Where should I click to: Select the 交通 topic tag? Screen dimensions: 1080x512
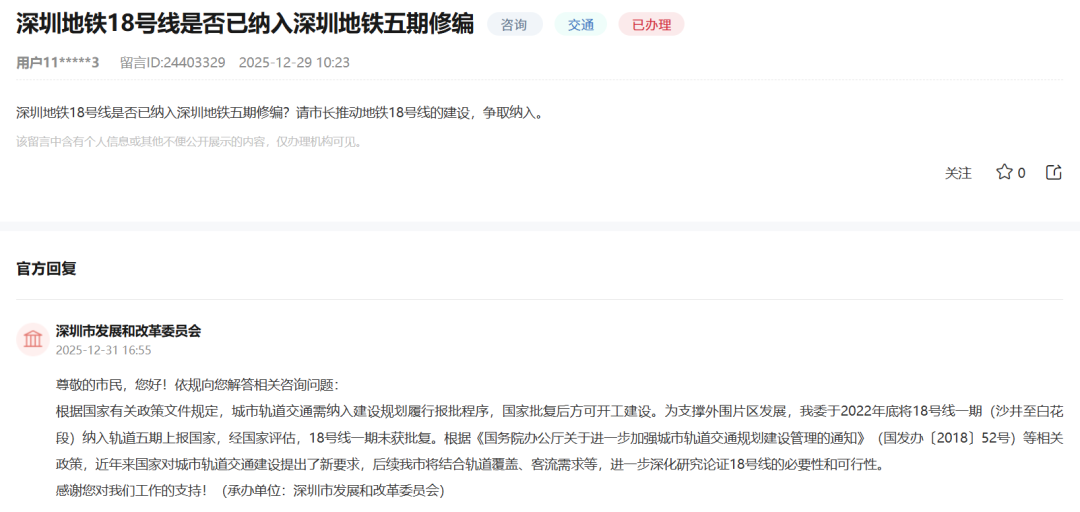pos(581,25)
